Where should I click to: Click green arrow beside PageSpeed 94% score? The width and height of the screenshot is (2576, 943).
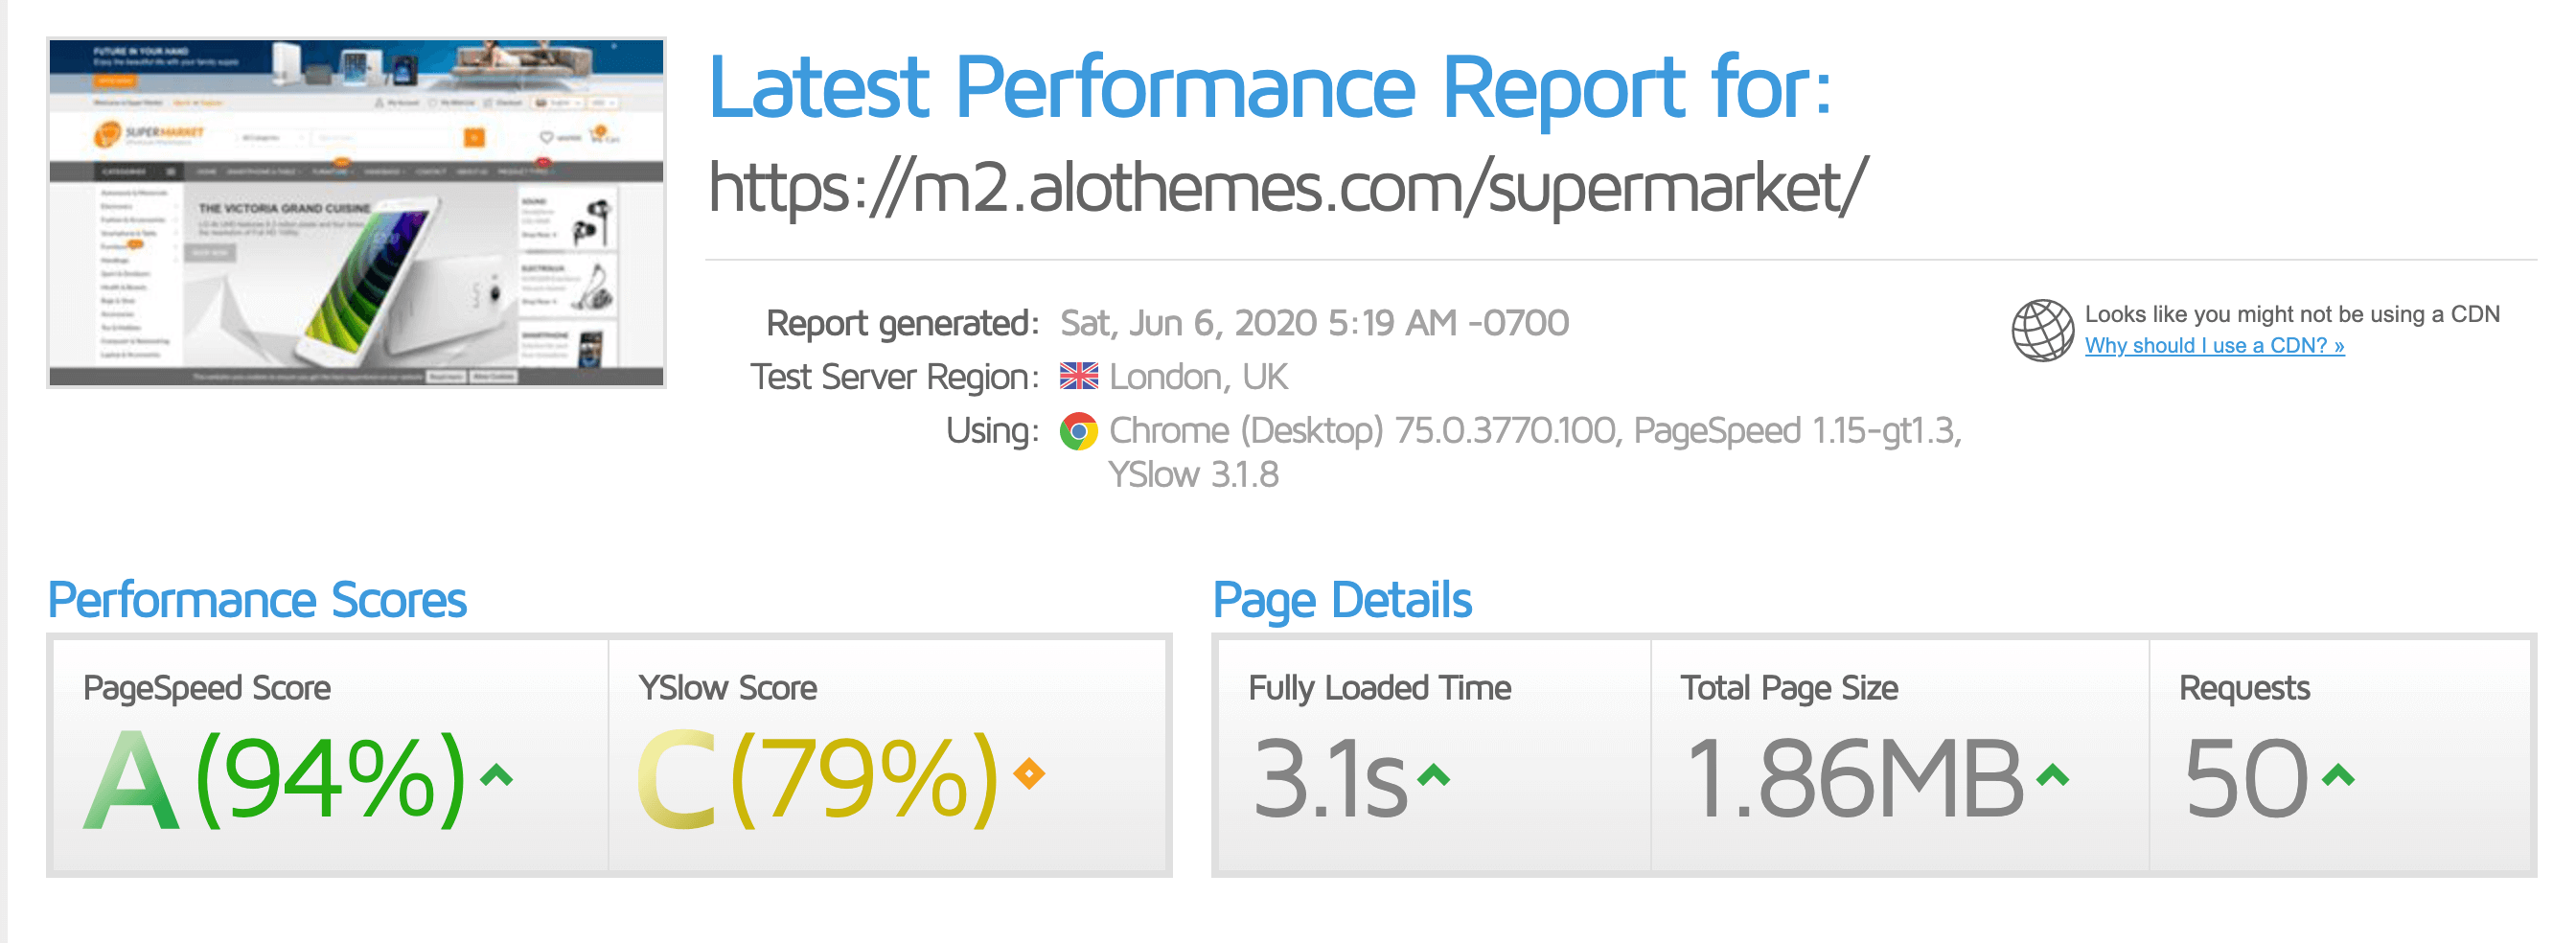pyautogui.click(x=496, y=775)
